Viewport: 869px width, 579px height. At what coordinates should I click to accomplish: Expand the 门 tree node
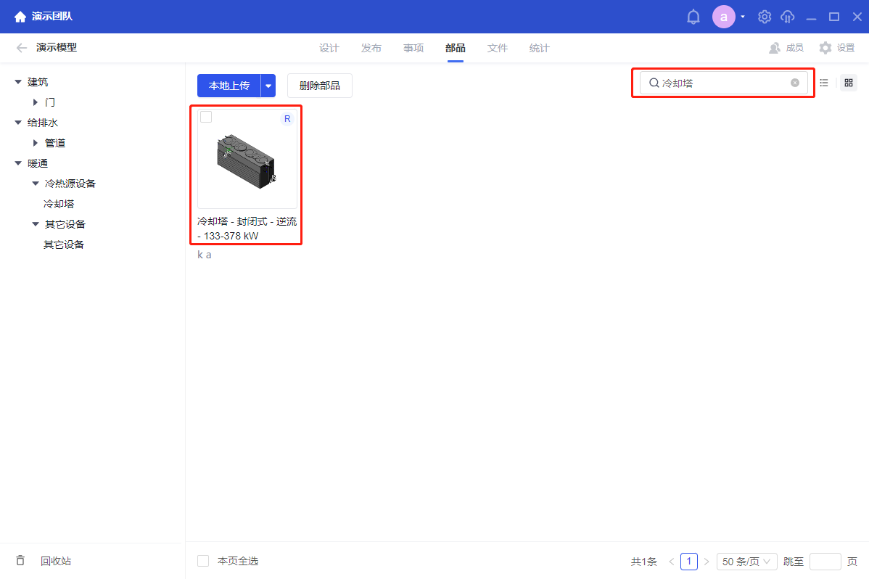35,103
